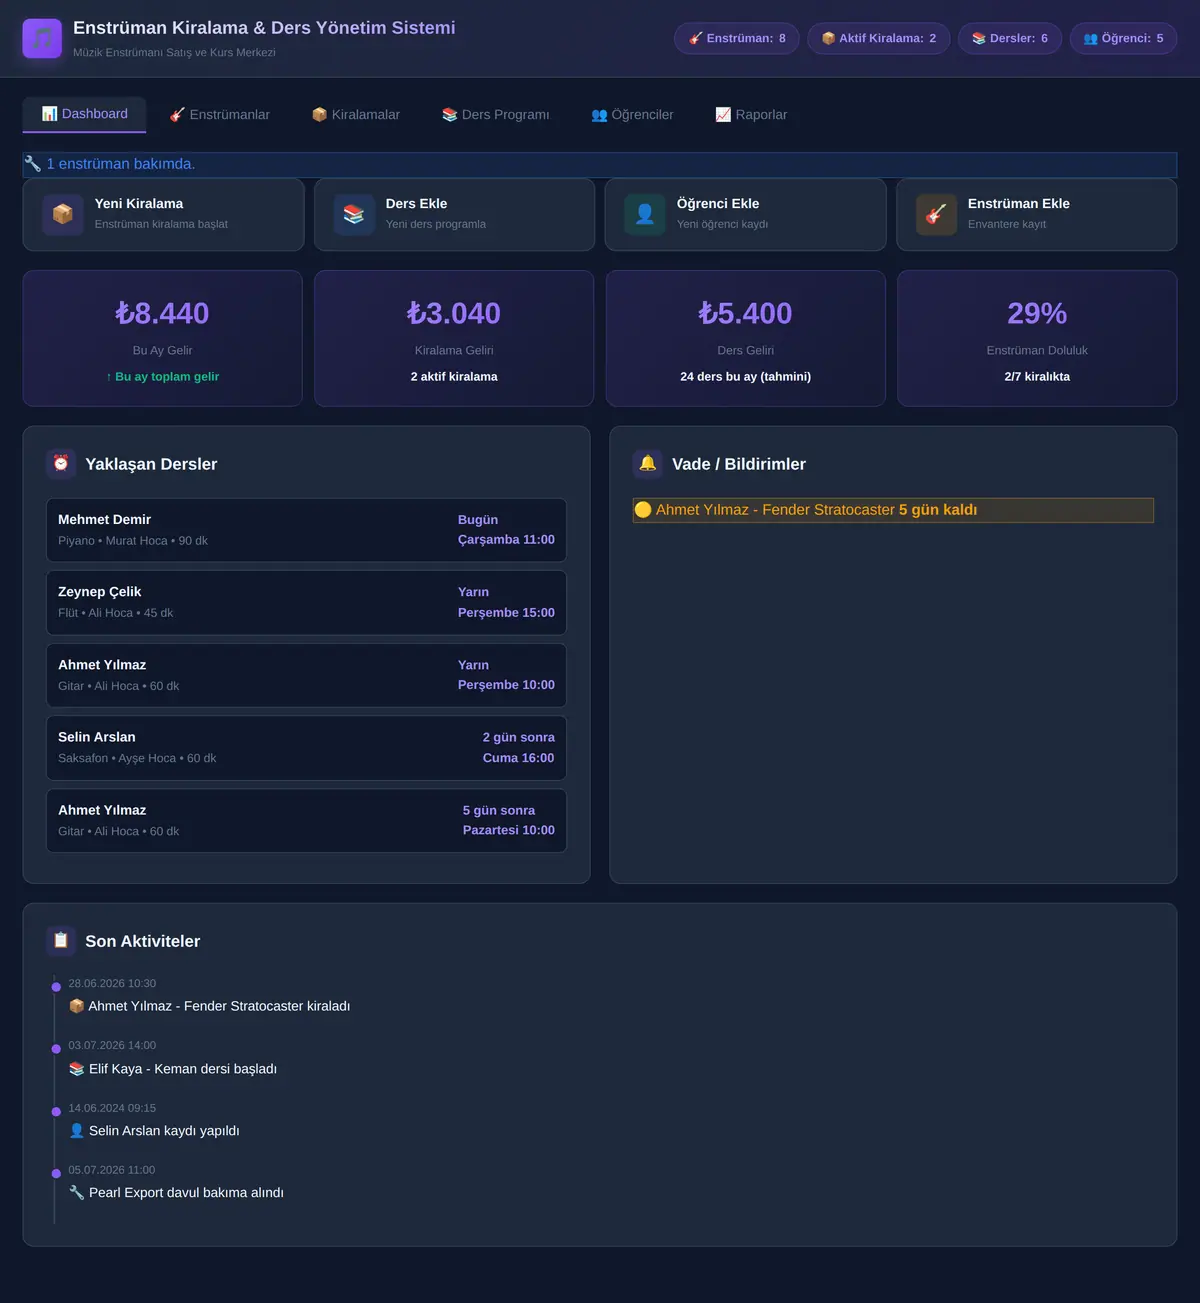Image resolution: width=1200 pixels, height=1303 pixels.
Task: Click the alarm clock icon beside Yaklaşan Dersler
Action: [x=61, y=463]
